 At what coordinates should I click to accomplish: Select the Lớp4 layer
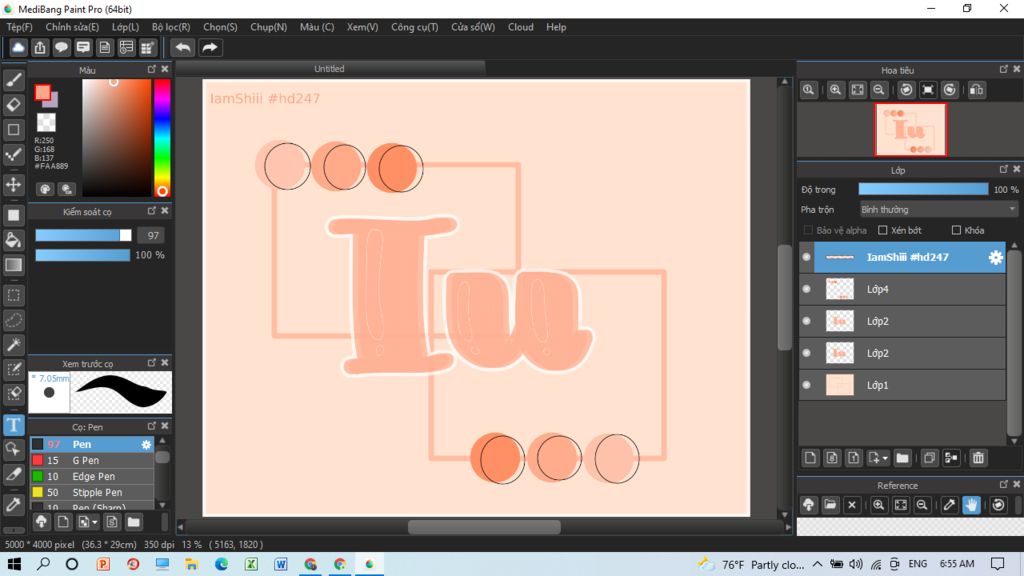[x=903, y=289]
